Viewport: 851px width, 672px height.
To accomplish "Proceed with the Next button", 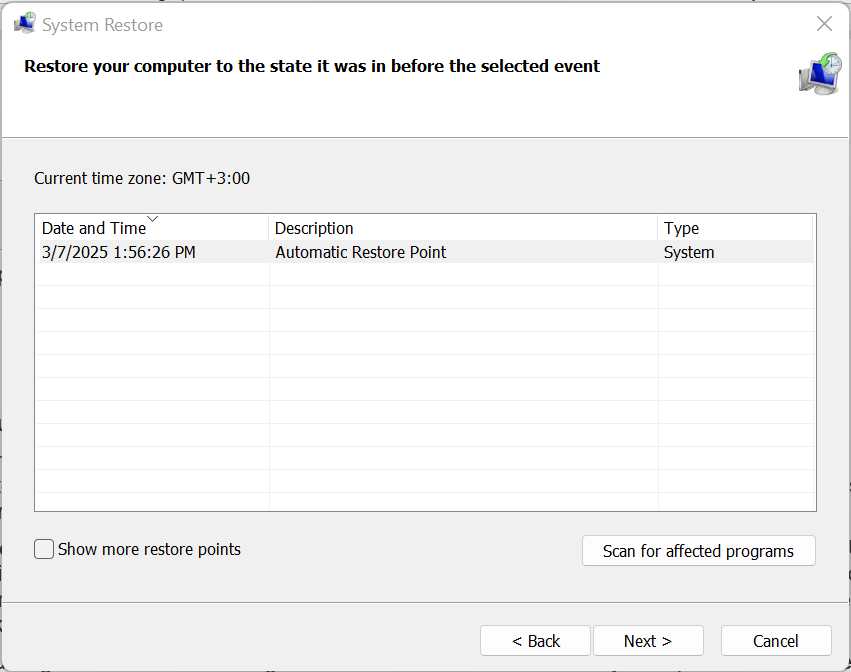I will [x=647, y=641].
